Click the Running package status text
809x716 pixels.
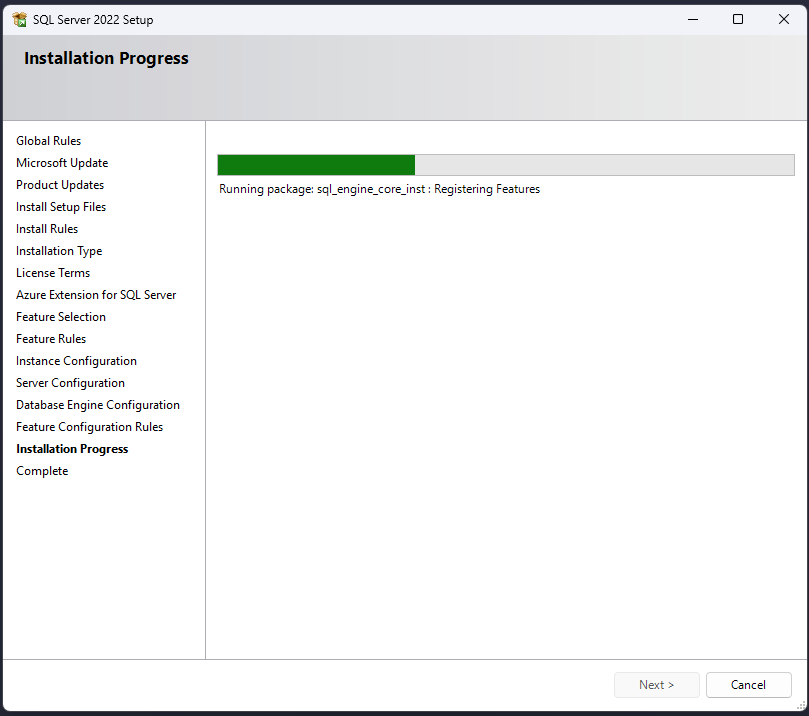pyautogui.click(x=379, y=189)
